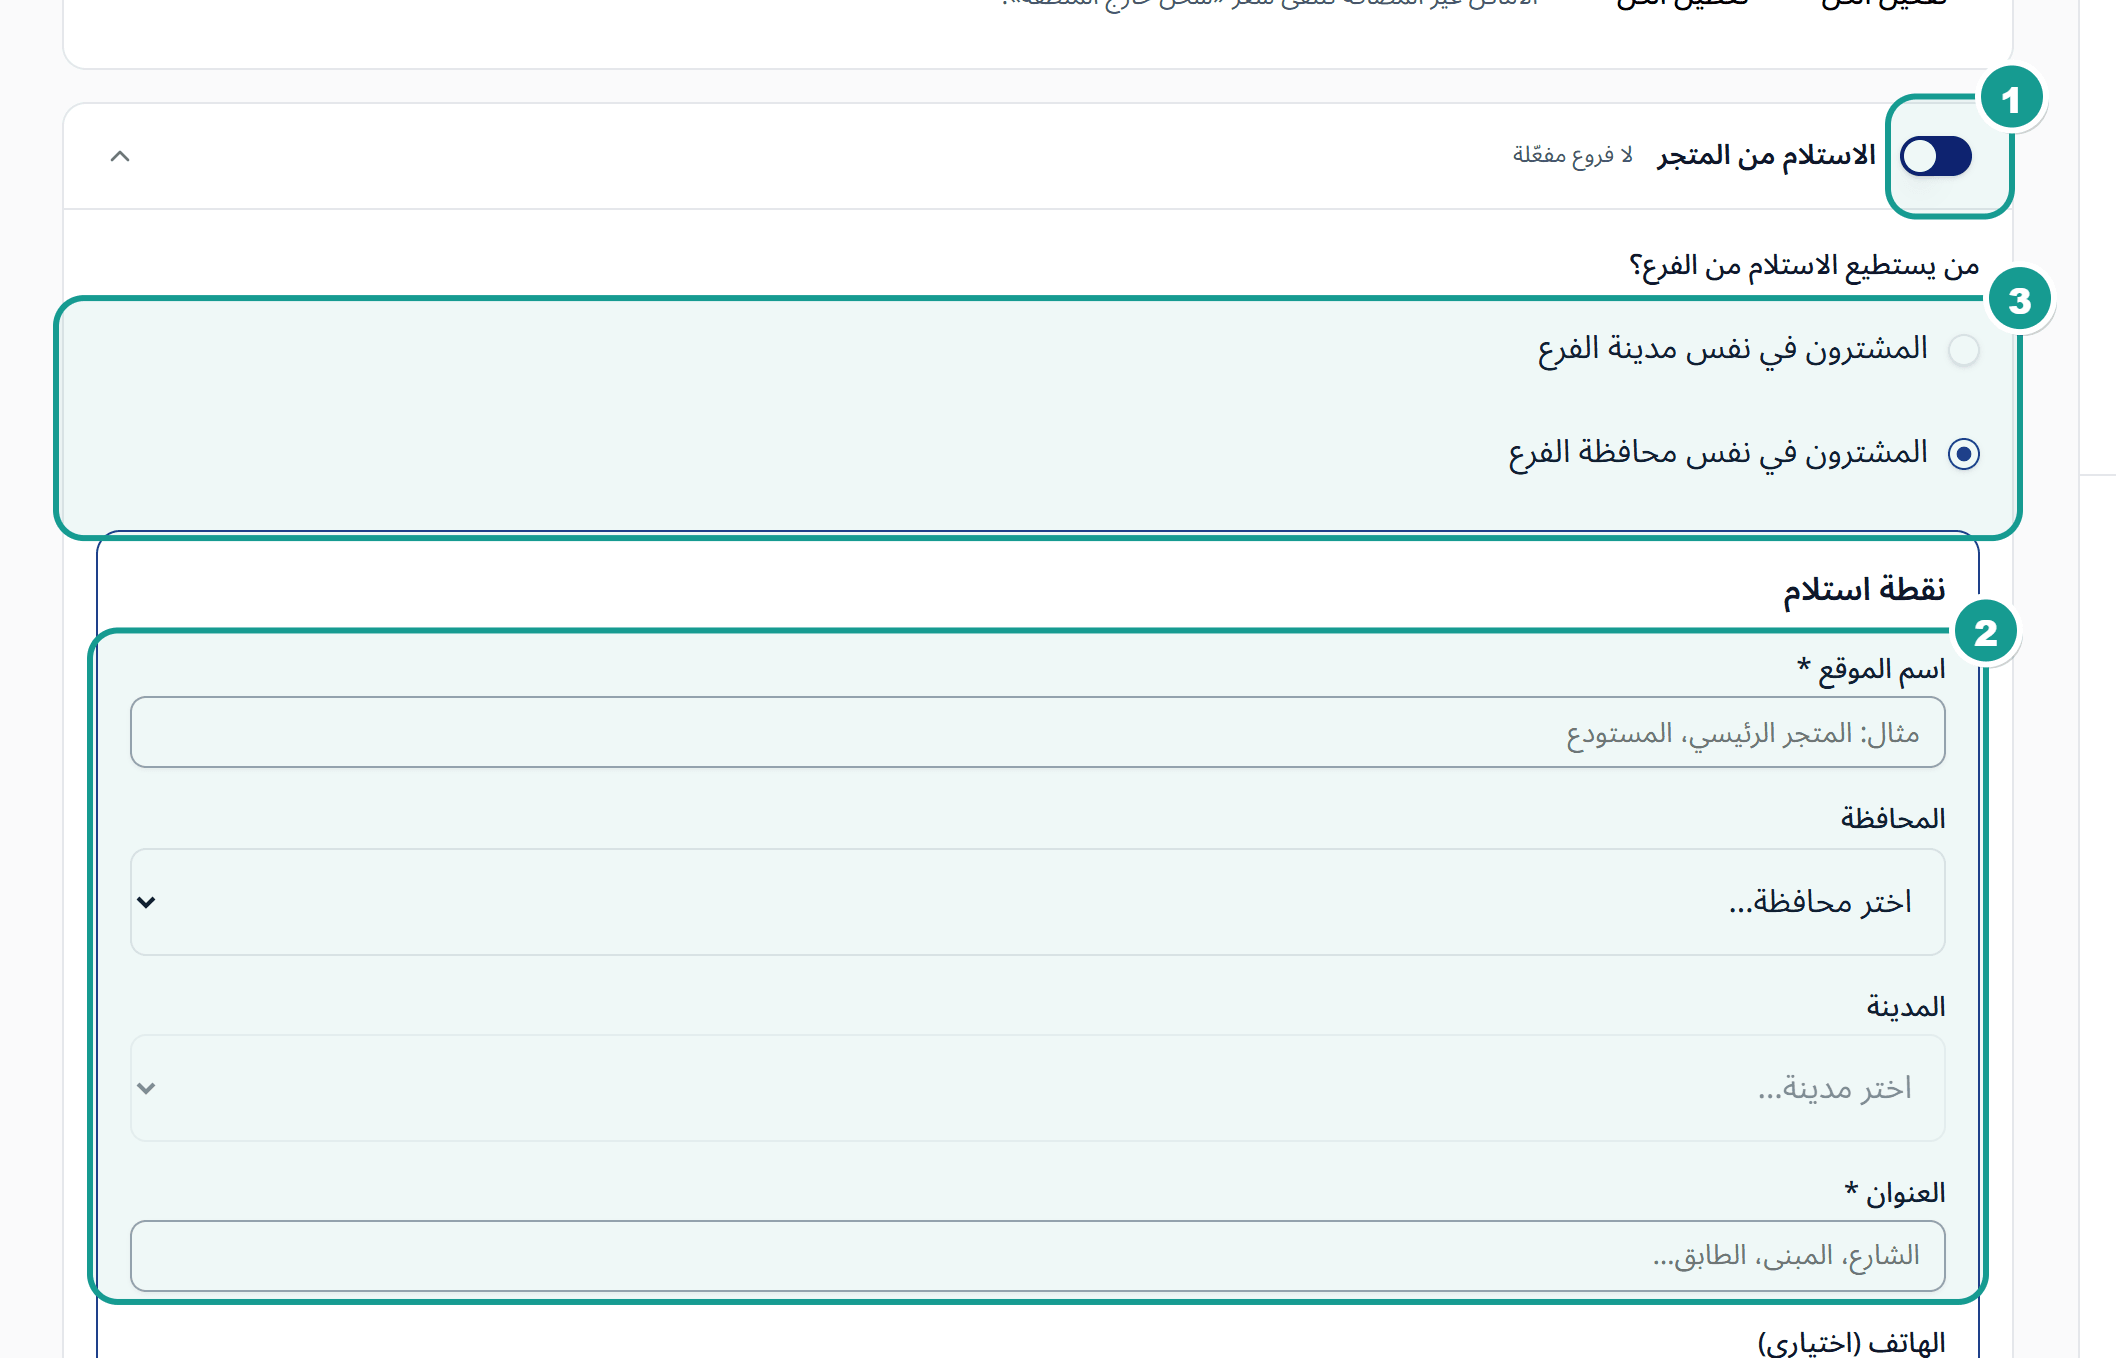Click the المحافظة field label

1893,819
